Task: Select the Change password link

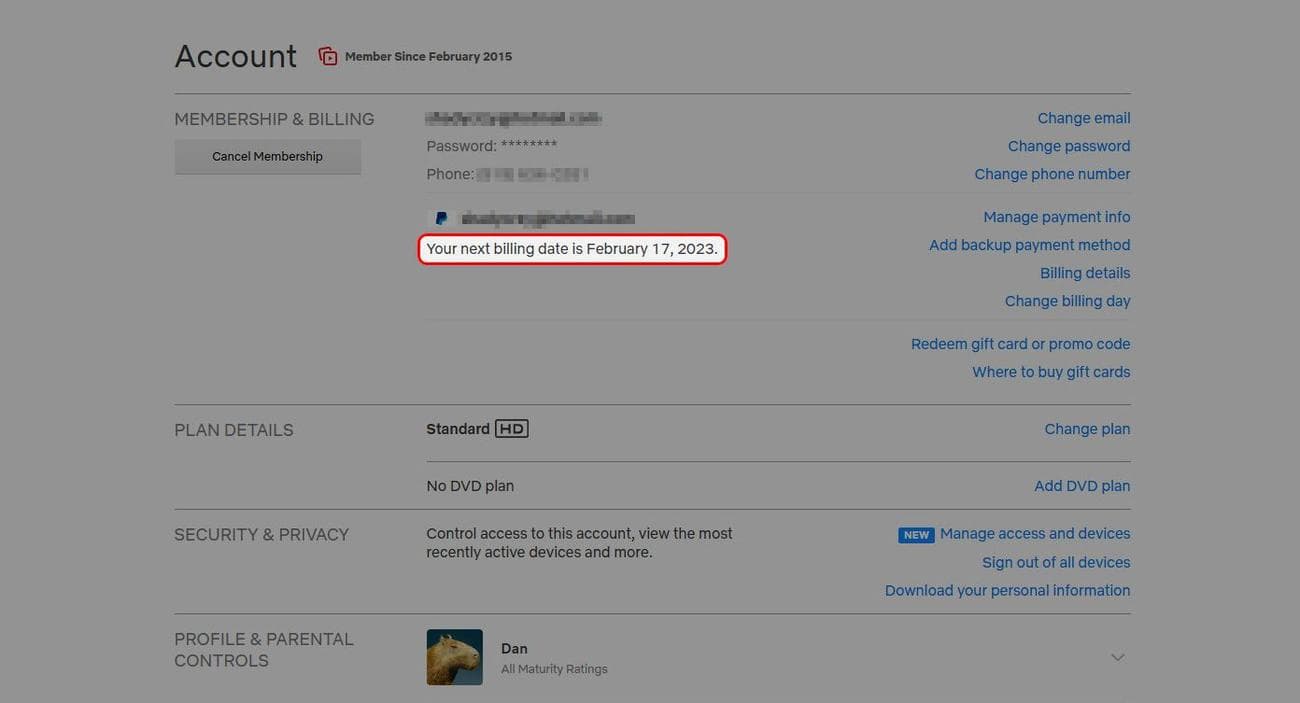Action: pyautogui.click(x=1068, y=146)
